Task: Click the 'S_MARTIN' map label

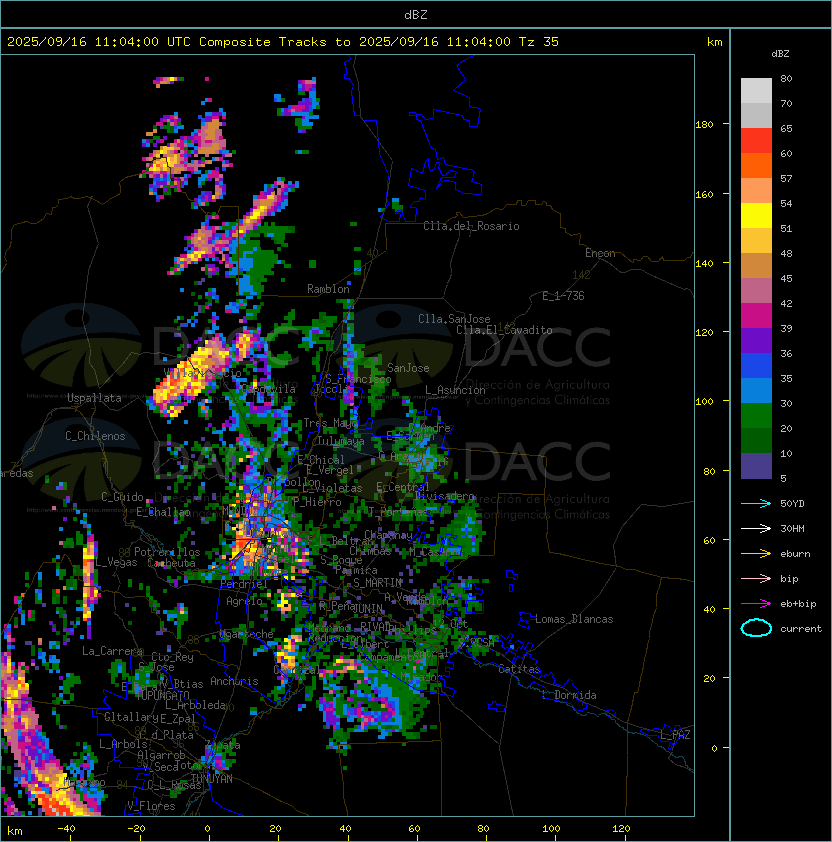Action: pyautogui.click(x=377, y=583)
